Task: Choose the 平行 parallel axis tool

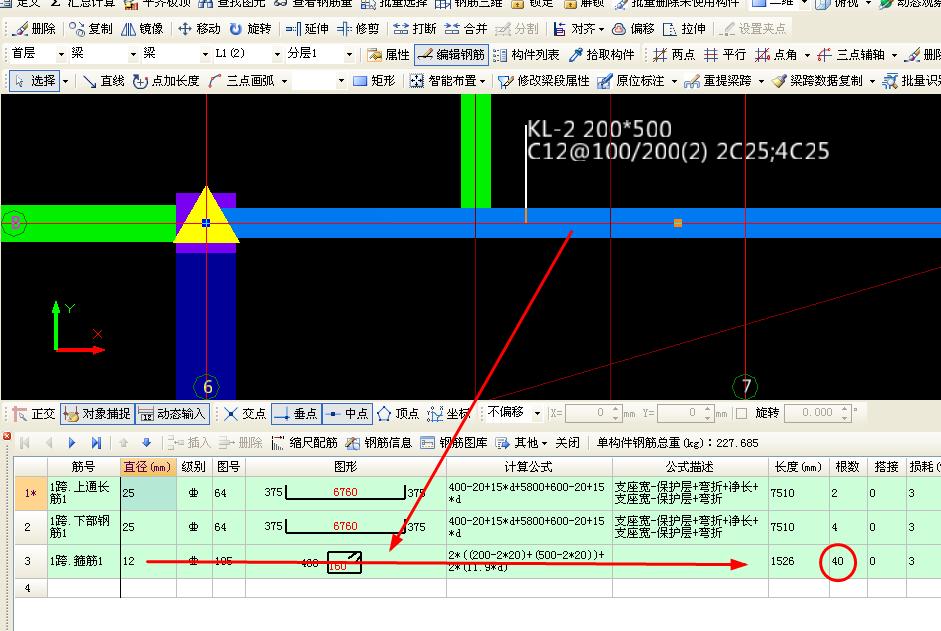Action: 724,55
